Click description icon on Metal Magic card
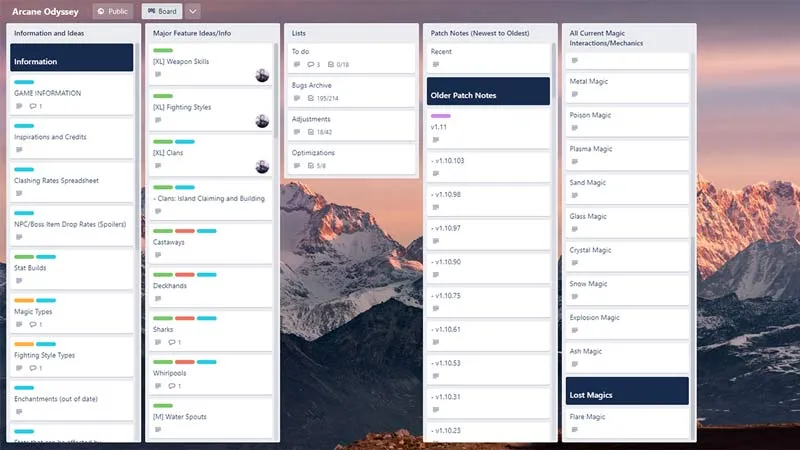Viewport: 800px width, 450px height. pyautogui.click(x=574, y=94)
